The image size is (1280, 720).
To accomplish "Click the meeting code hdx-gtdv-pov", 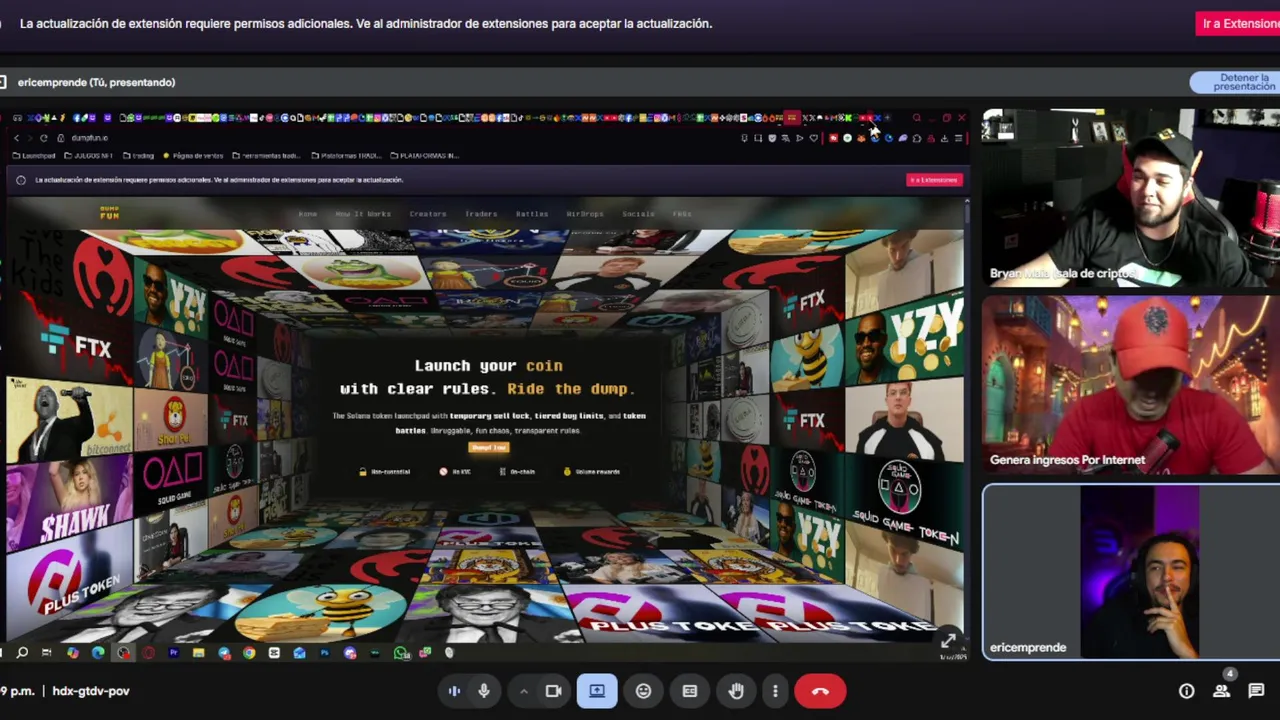I will [91, 691].
